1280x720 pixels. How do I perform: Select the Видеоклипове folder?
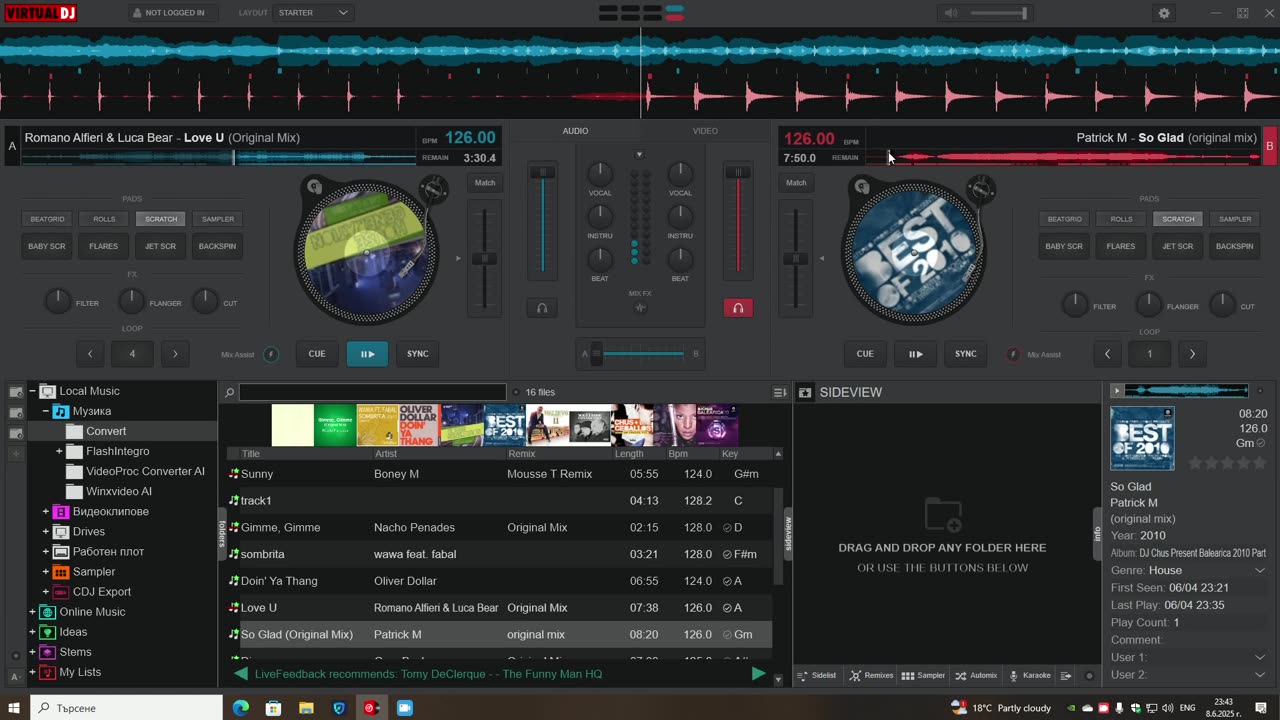click(x=110, y=511)
